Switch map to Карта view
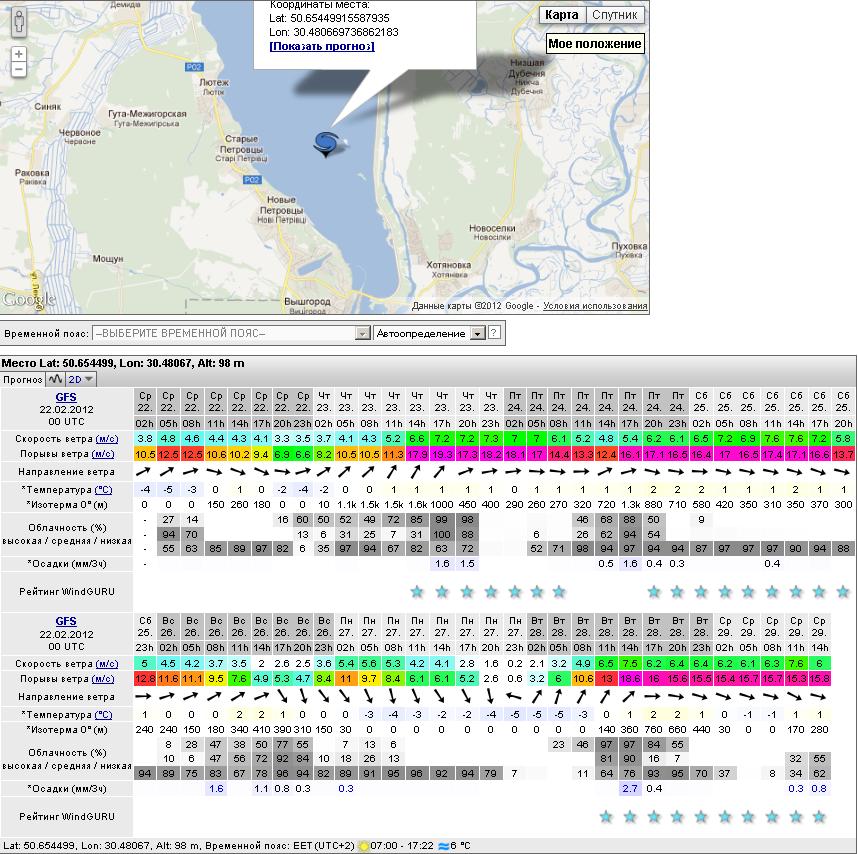The image size is (858, 854). tap(561, 15)
